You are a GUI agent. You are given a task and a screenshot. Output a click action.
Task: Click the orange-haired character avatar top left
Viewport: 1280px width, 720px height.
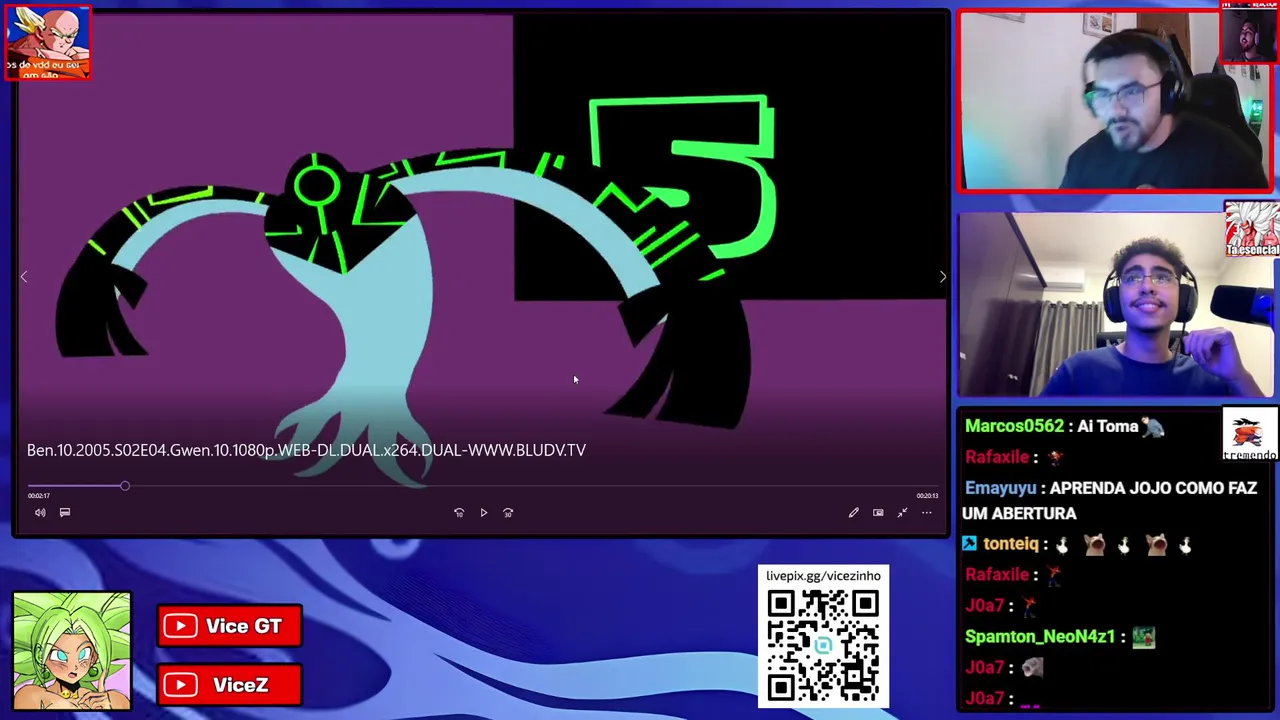point(48,42)
